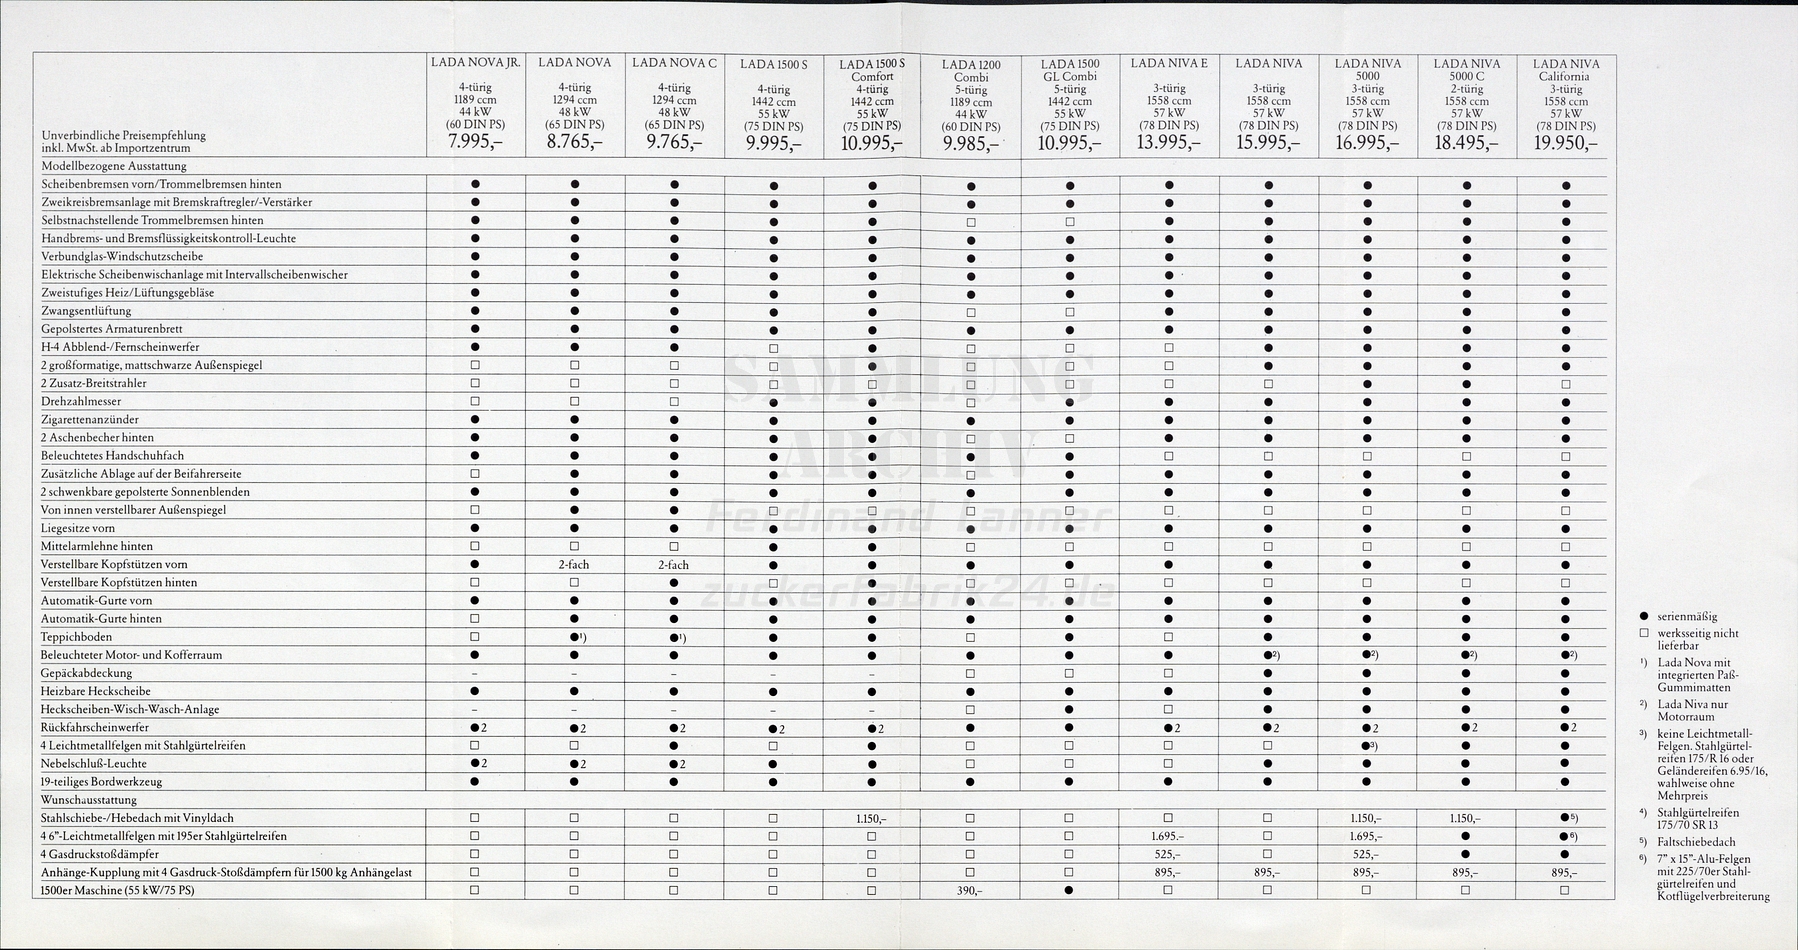Click the 'Wunschausstattung' section heading
The image size is (1798, 950).
(x=89, y=800)
